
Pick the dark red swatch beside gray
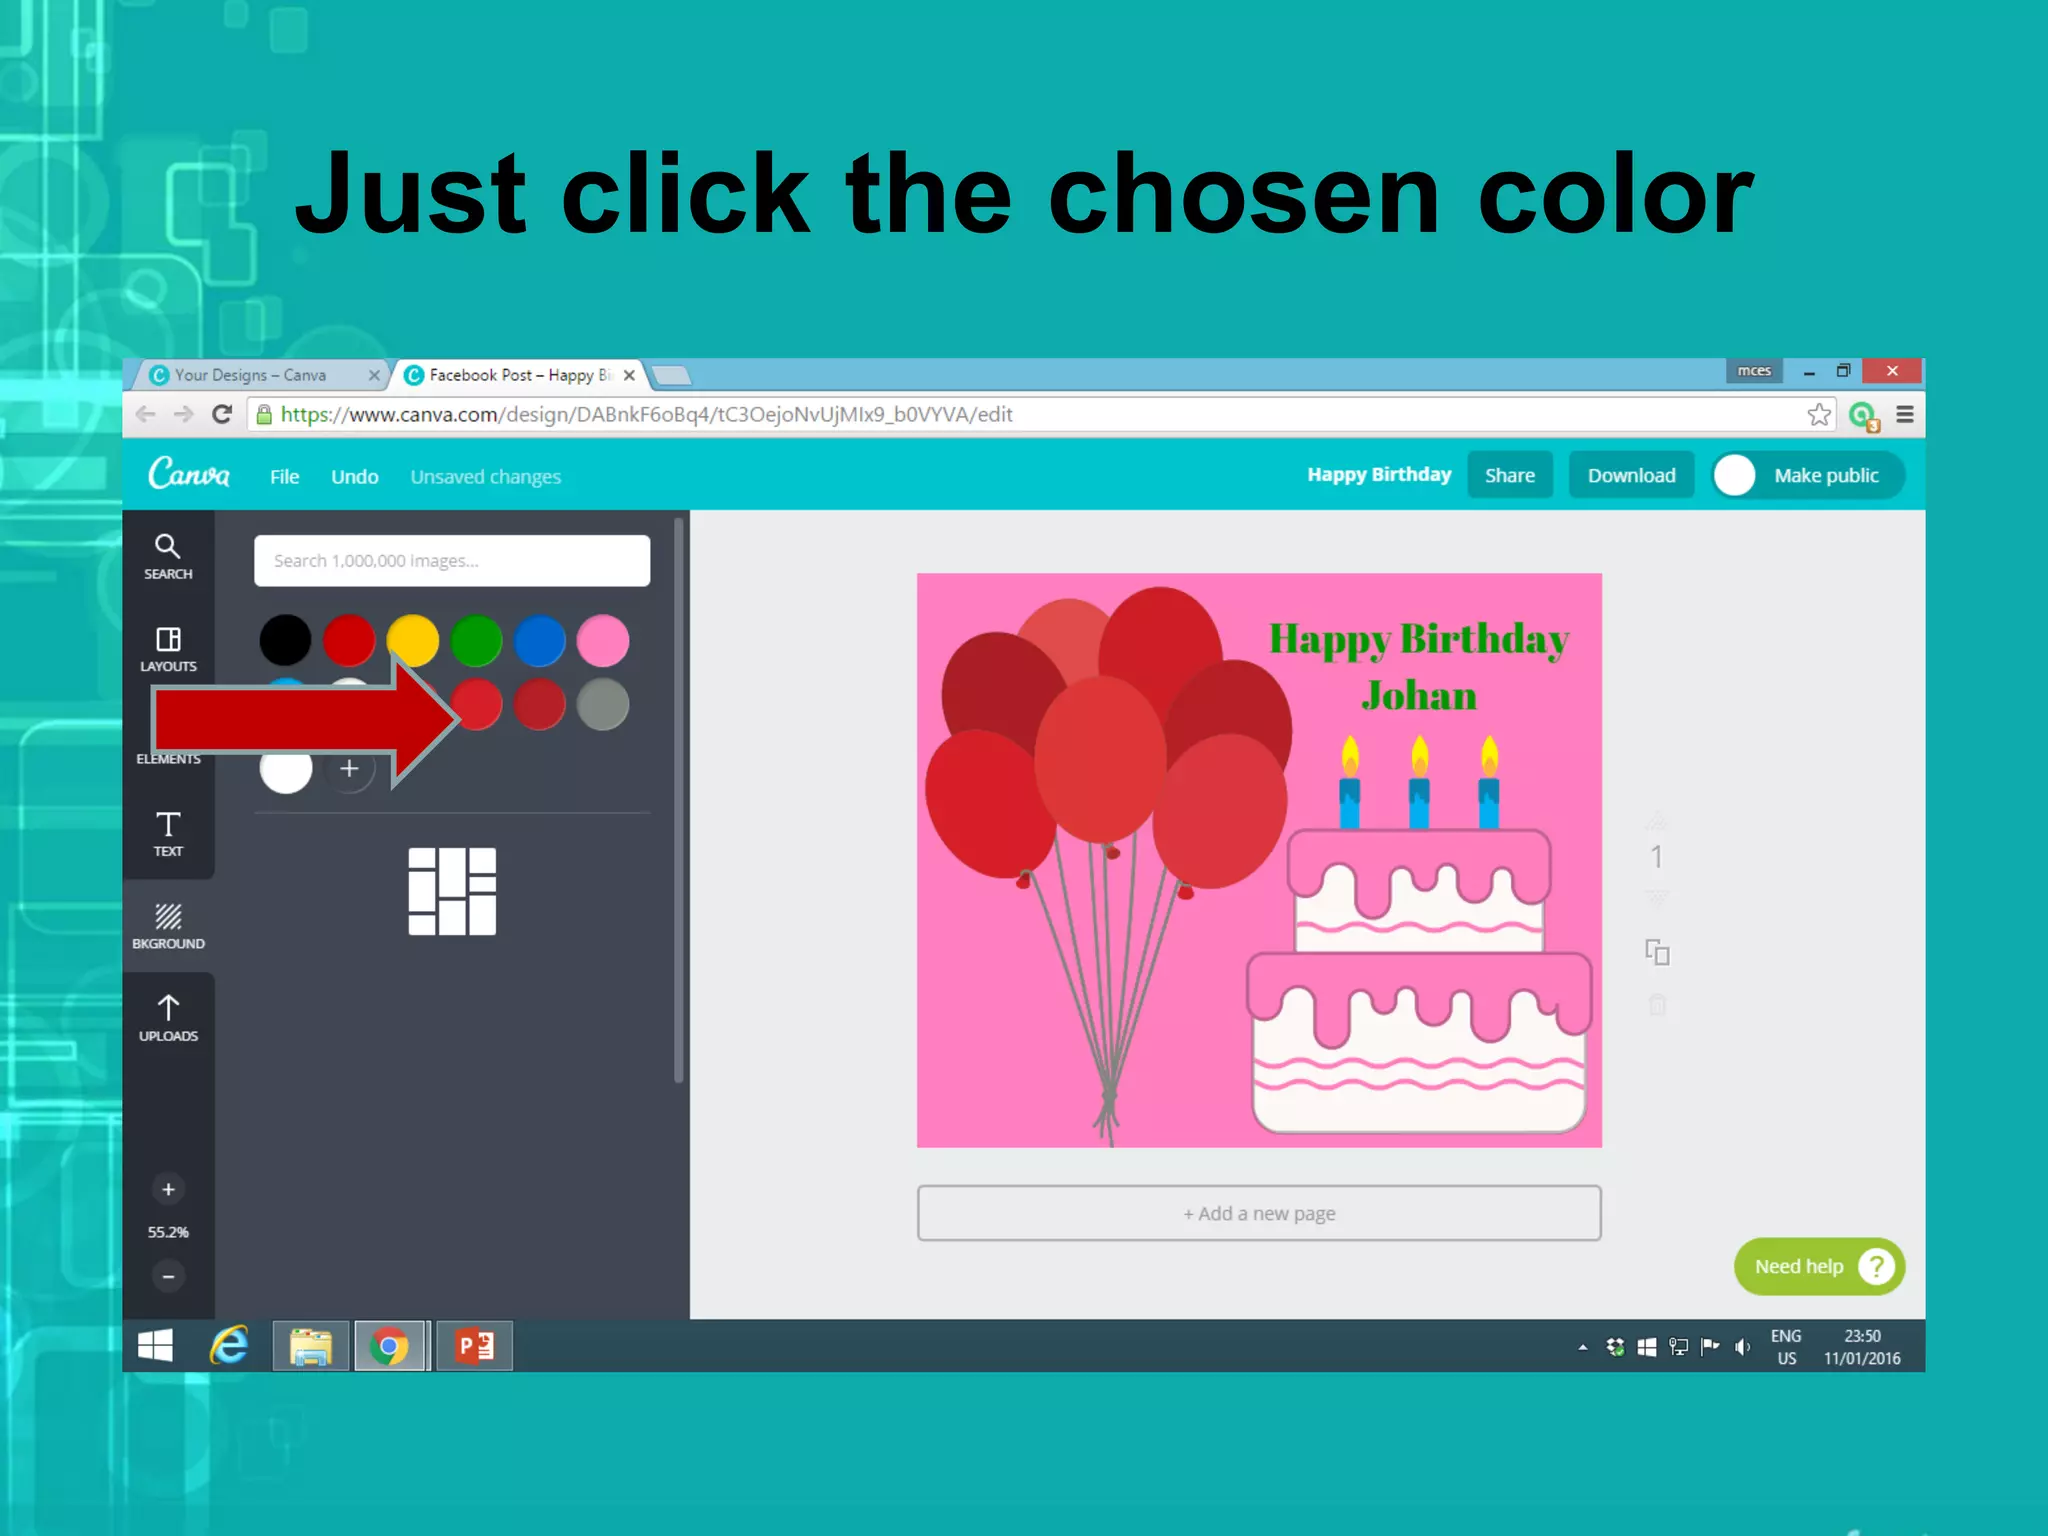(x=540, y=704)
